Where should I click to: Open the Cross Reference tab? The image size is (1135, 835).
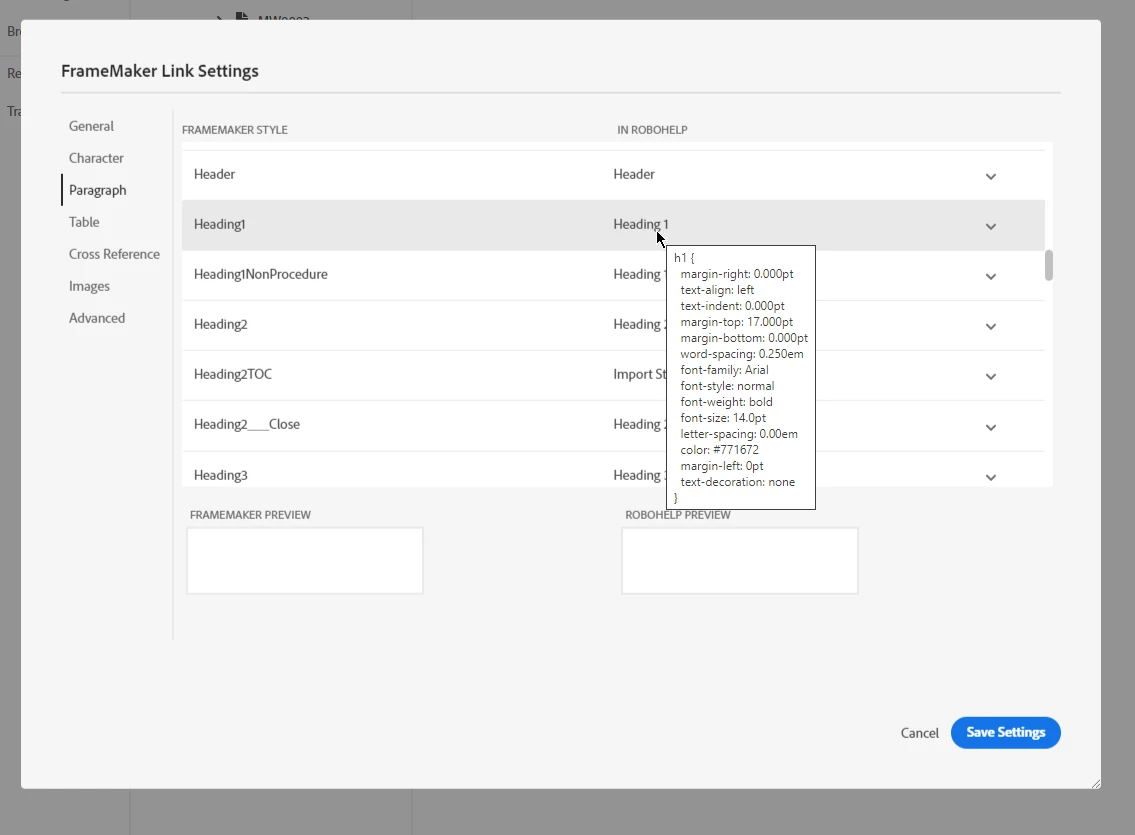[x=114, y=254]
